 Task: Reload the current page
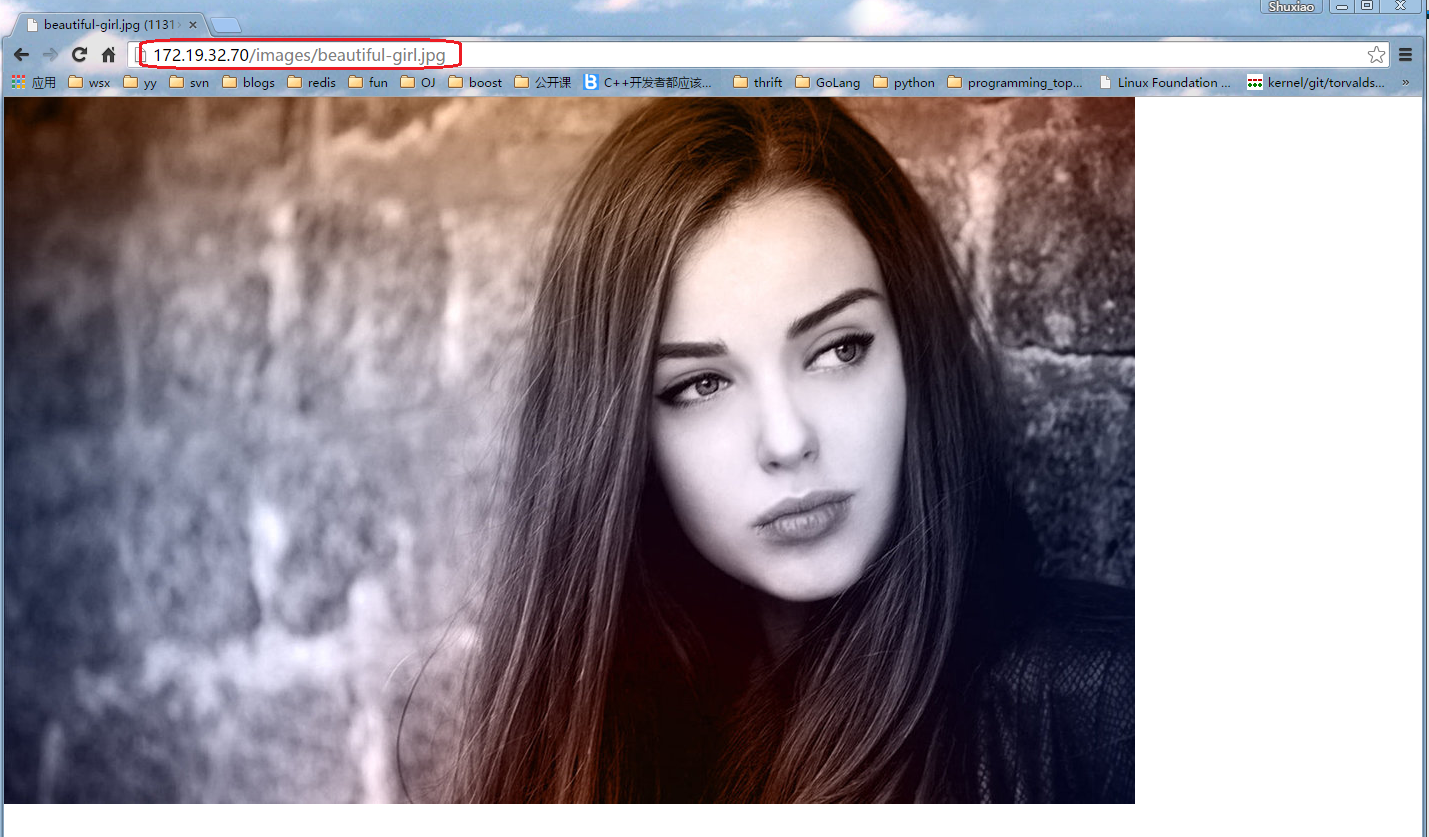(x=79, y=54)
